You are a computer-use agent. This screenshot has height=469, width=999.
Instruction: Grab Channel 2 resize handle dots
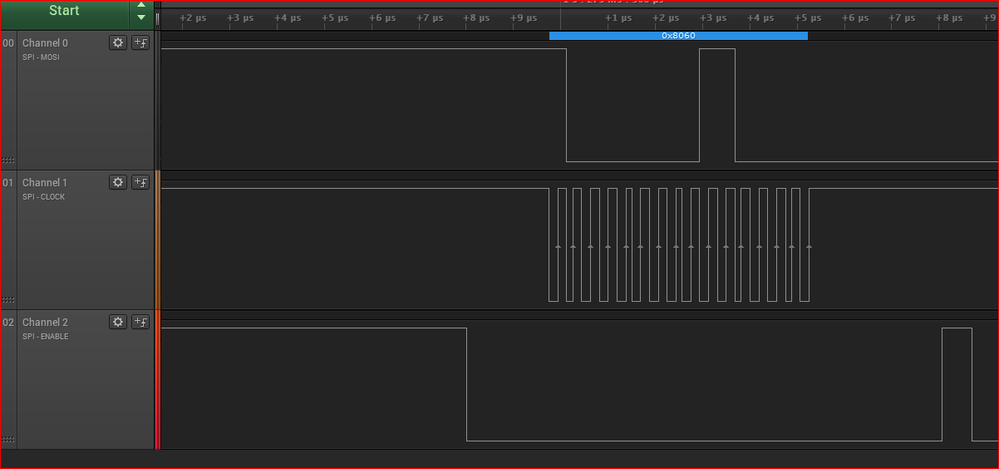point(8,440)
